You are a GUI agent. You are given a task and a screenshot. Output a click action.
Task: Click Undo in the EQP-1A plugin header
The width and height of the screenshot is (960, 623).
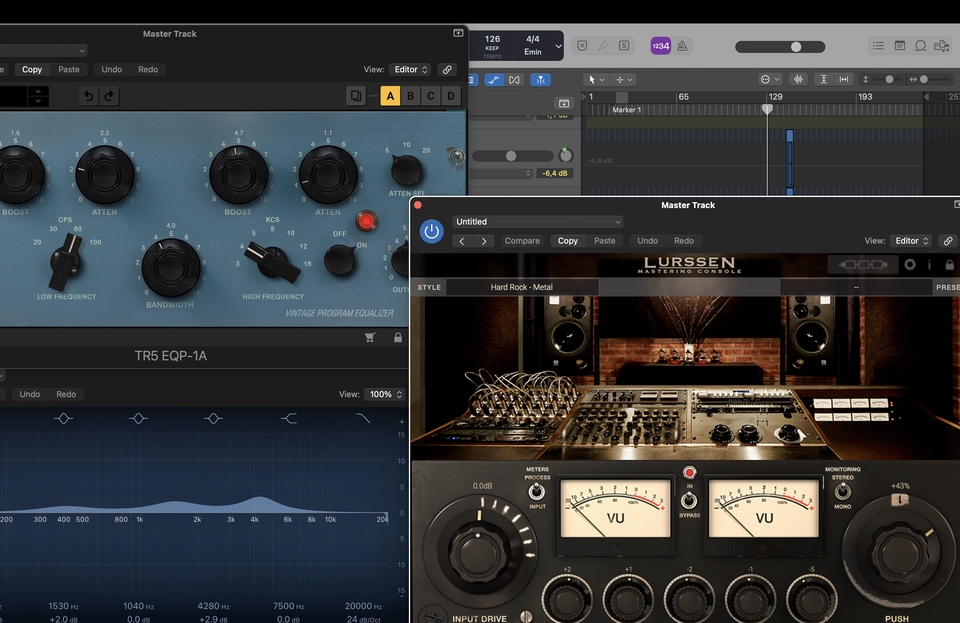(111, 70)
